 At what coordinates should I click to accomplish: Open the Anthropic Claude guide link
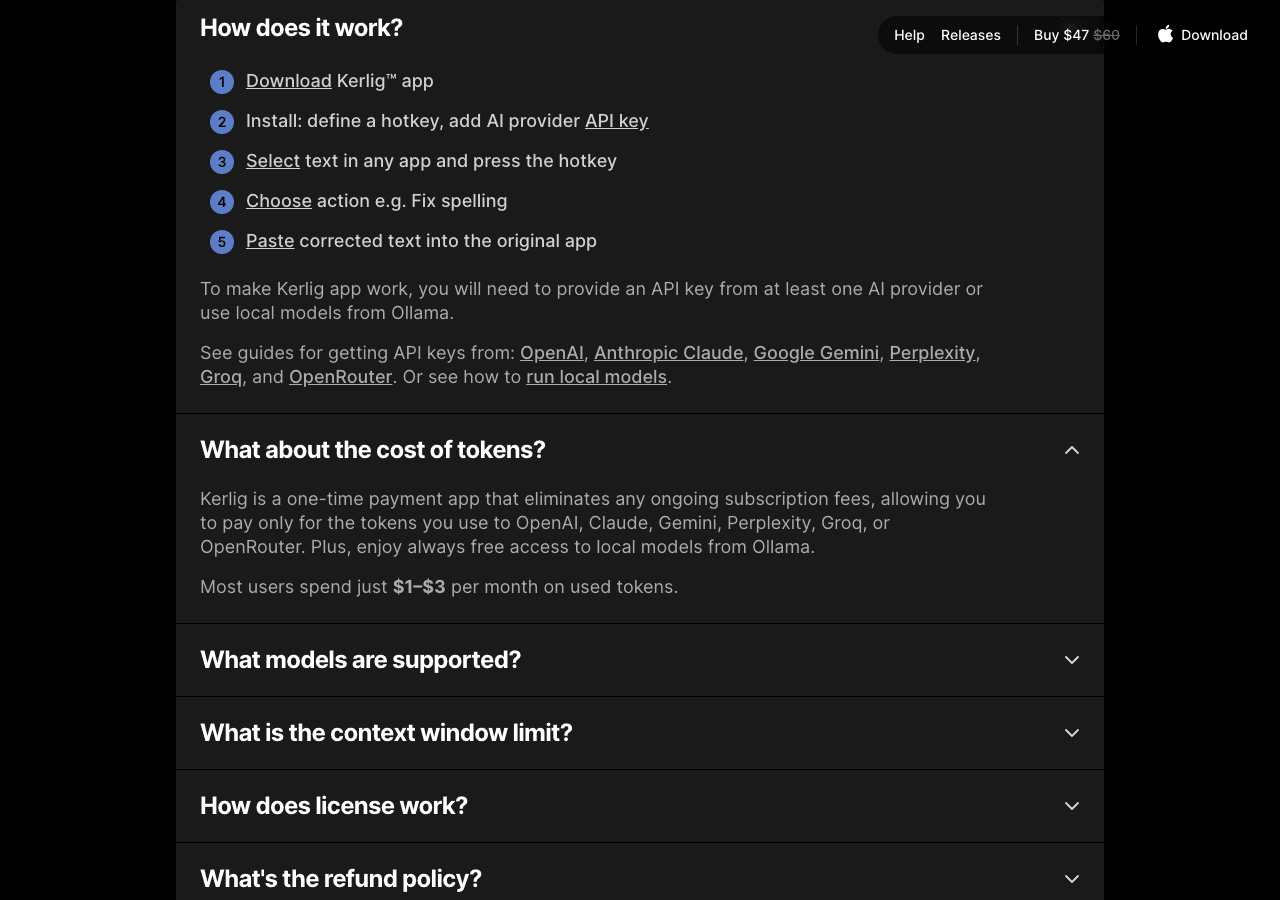pos(669,353)
